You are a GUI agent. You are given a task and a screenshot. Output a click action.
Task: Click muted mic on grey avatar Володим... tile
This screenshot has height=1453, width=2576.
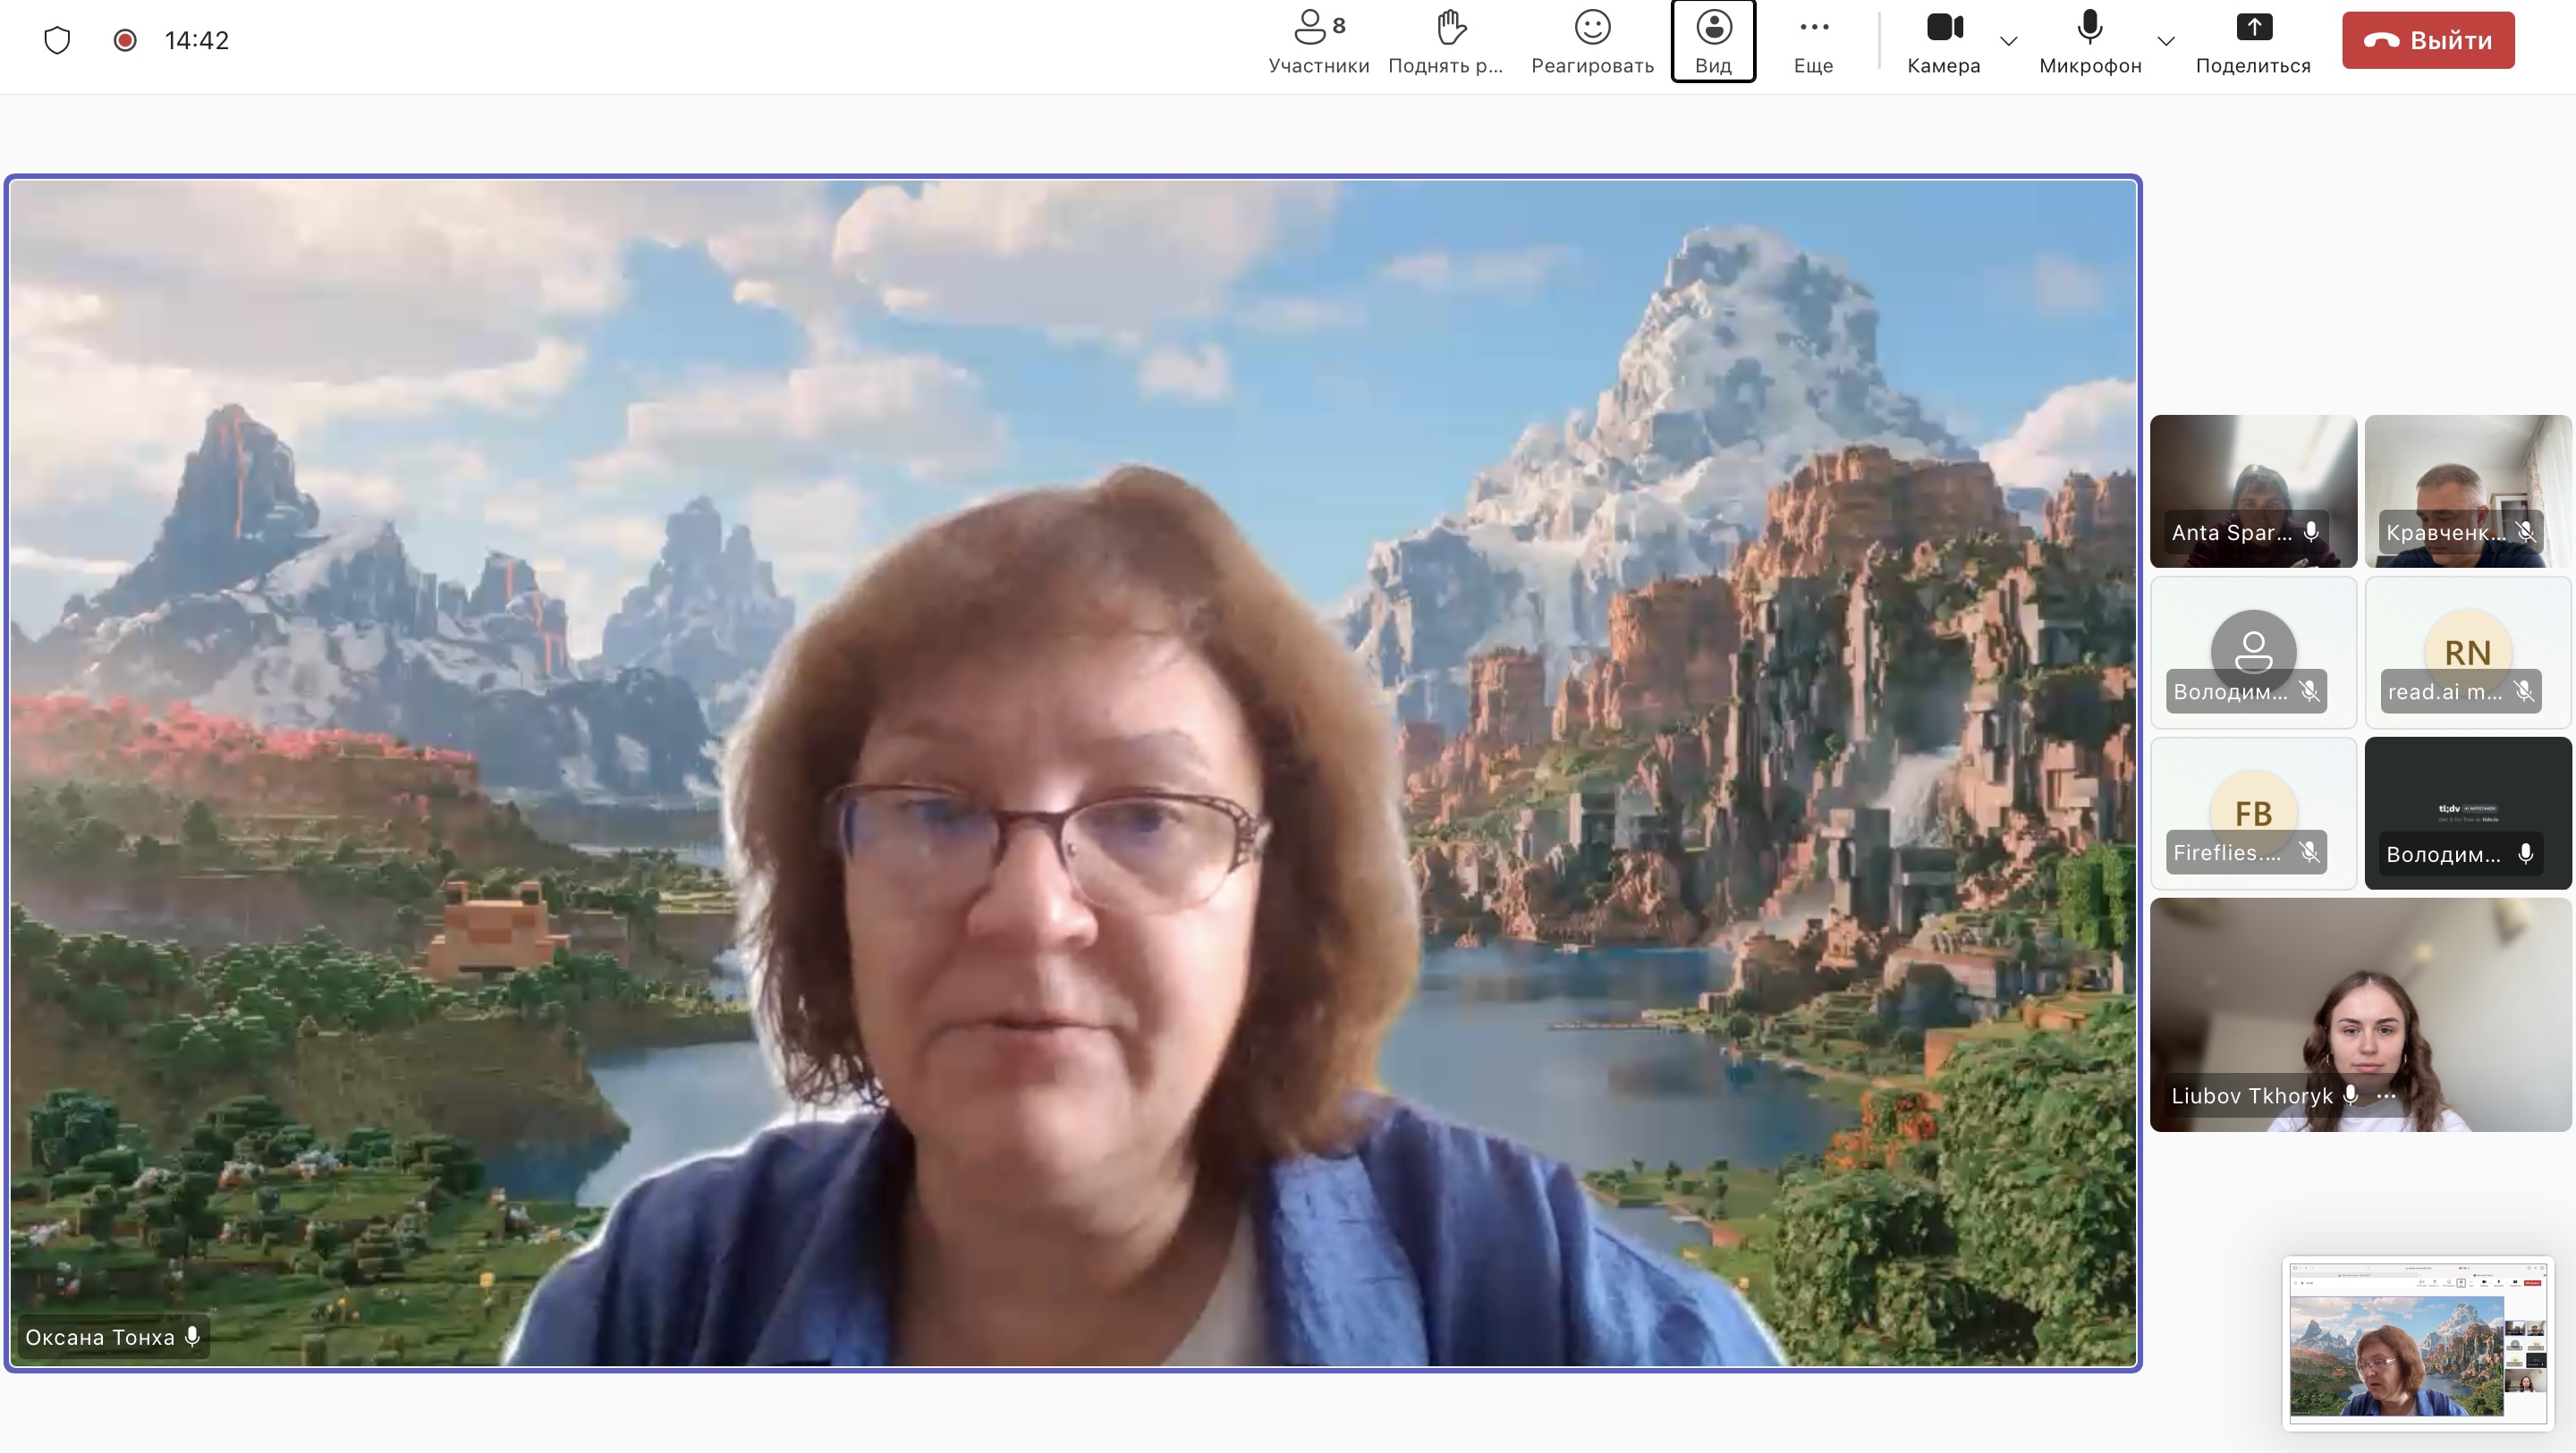click(2309, 691)
